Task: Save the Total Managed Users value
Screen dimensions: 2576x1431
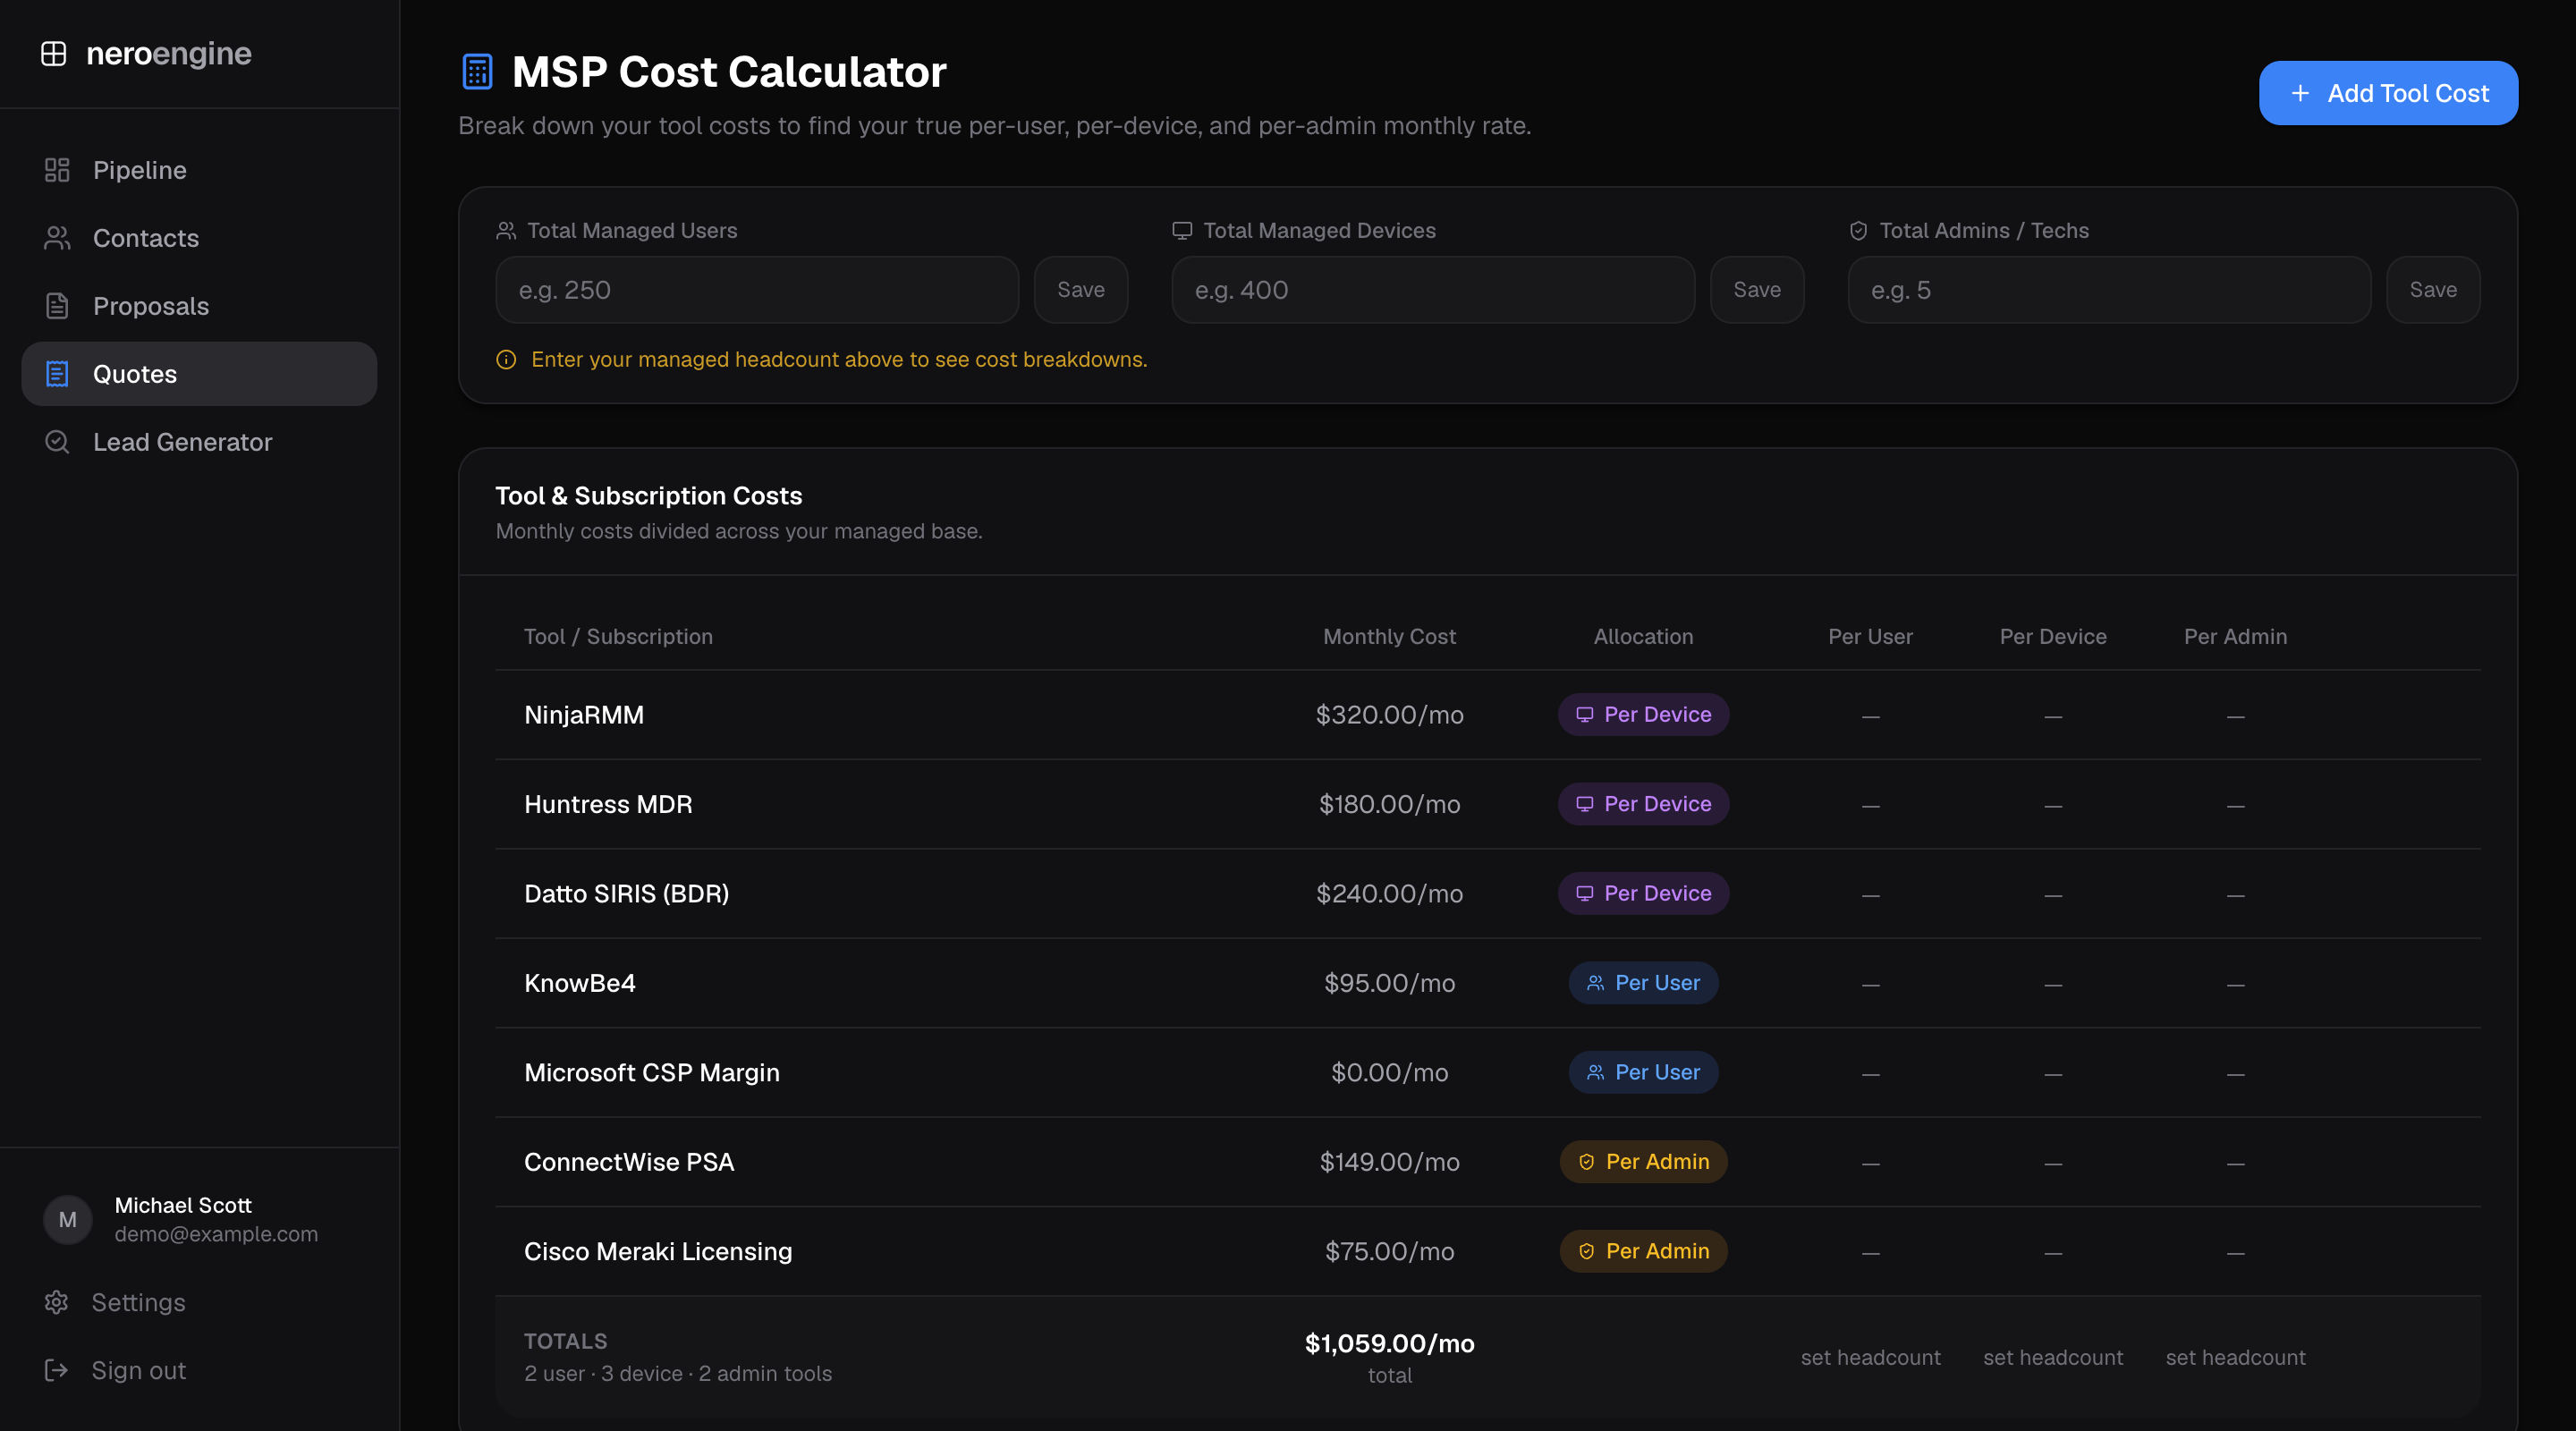Action: point(1081,290)
